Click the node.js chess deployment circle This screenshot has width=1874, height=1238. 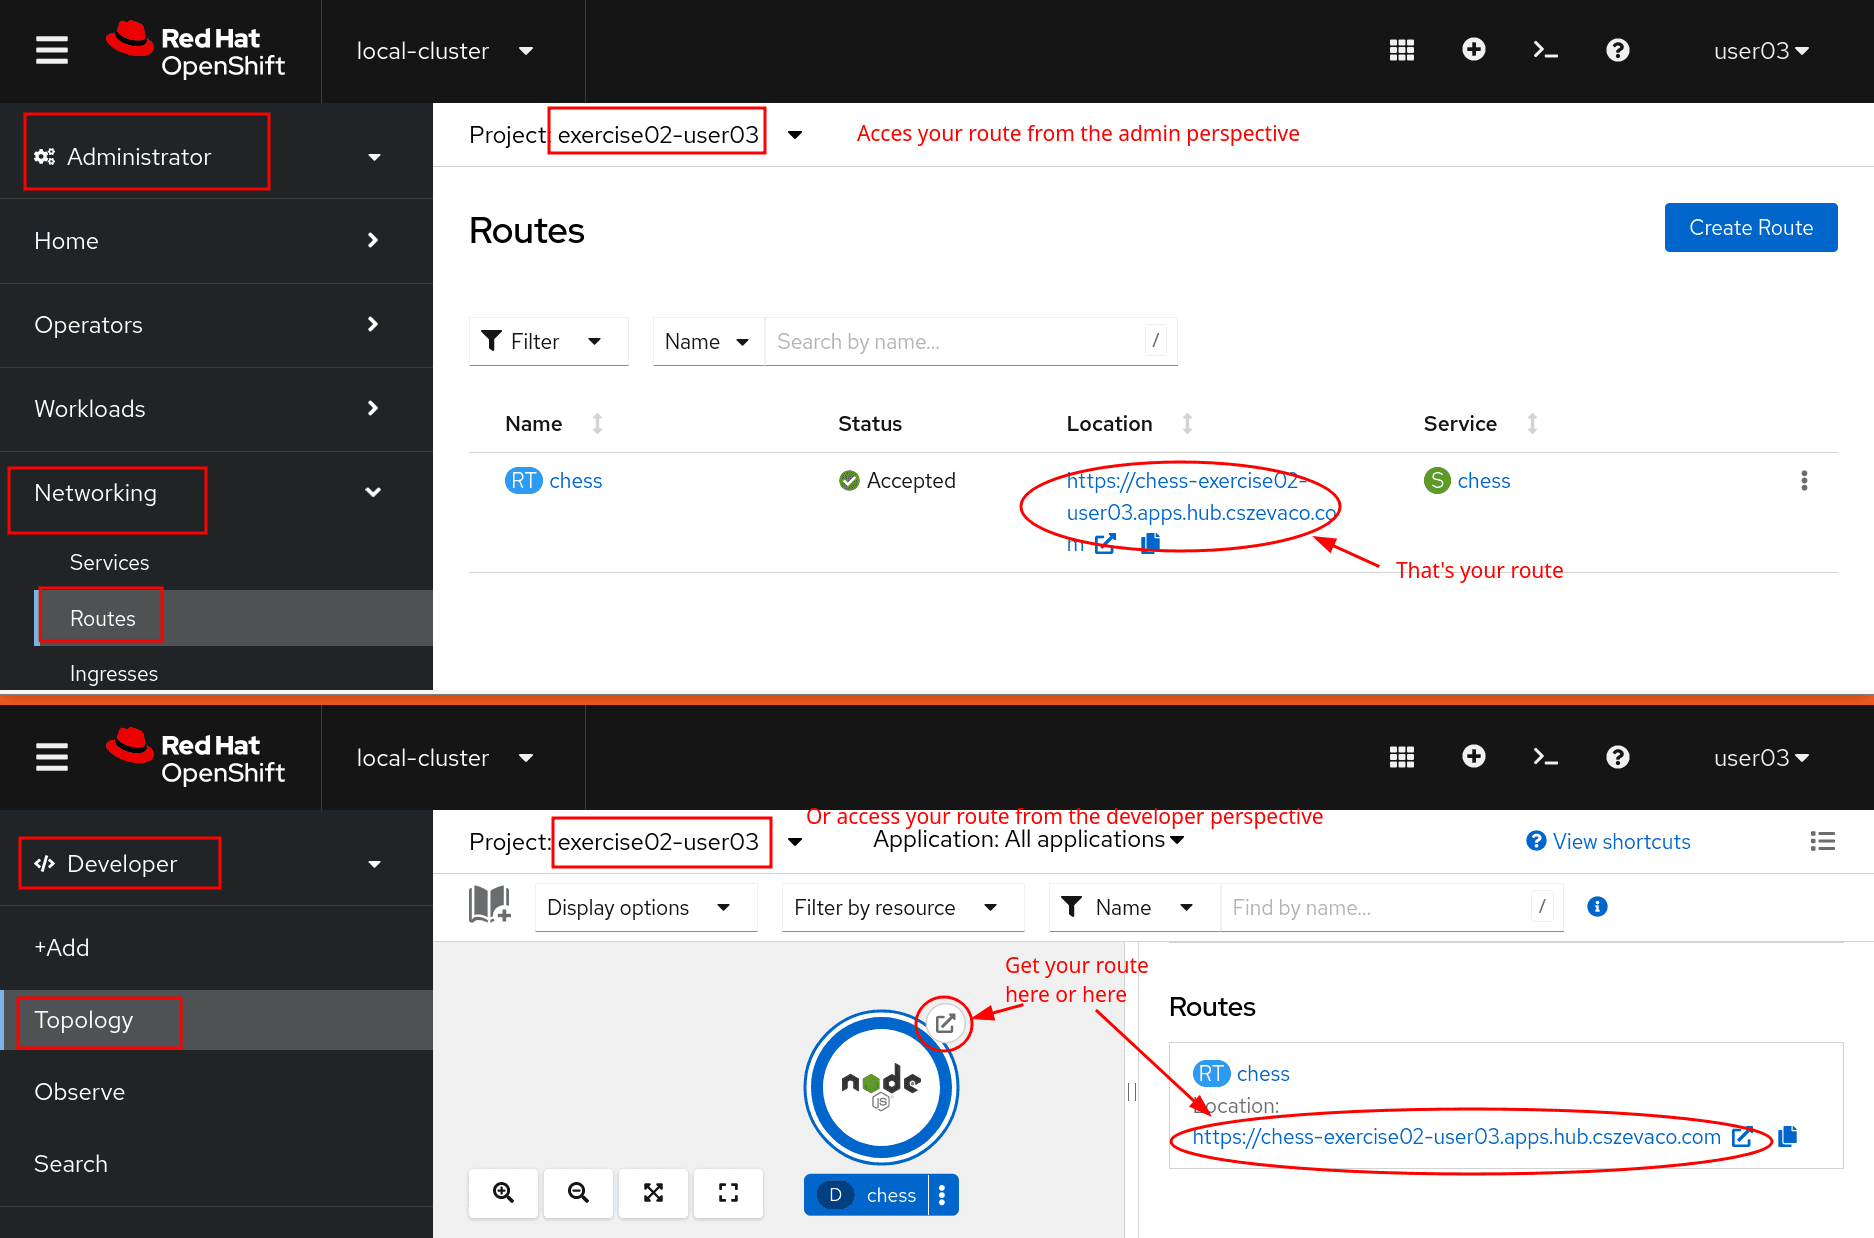click(x=881, y=1087)
